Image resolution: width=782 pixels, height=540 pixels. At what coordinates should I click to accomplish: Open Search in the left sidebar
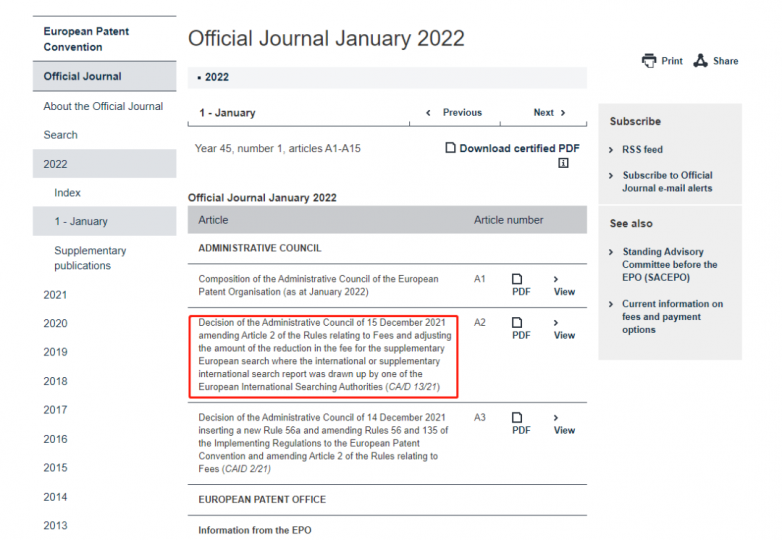pos(60,135)
